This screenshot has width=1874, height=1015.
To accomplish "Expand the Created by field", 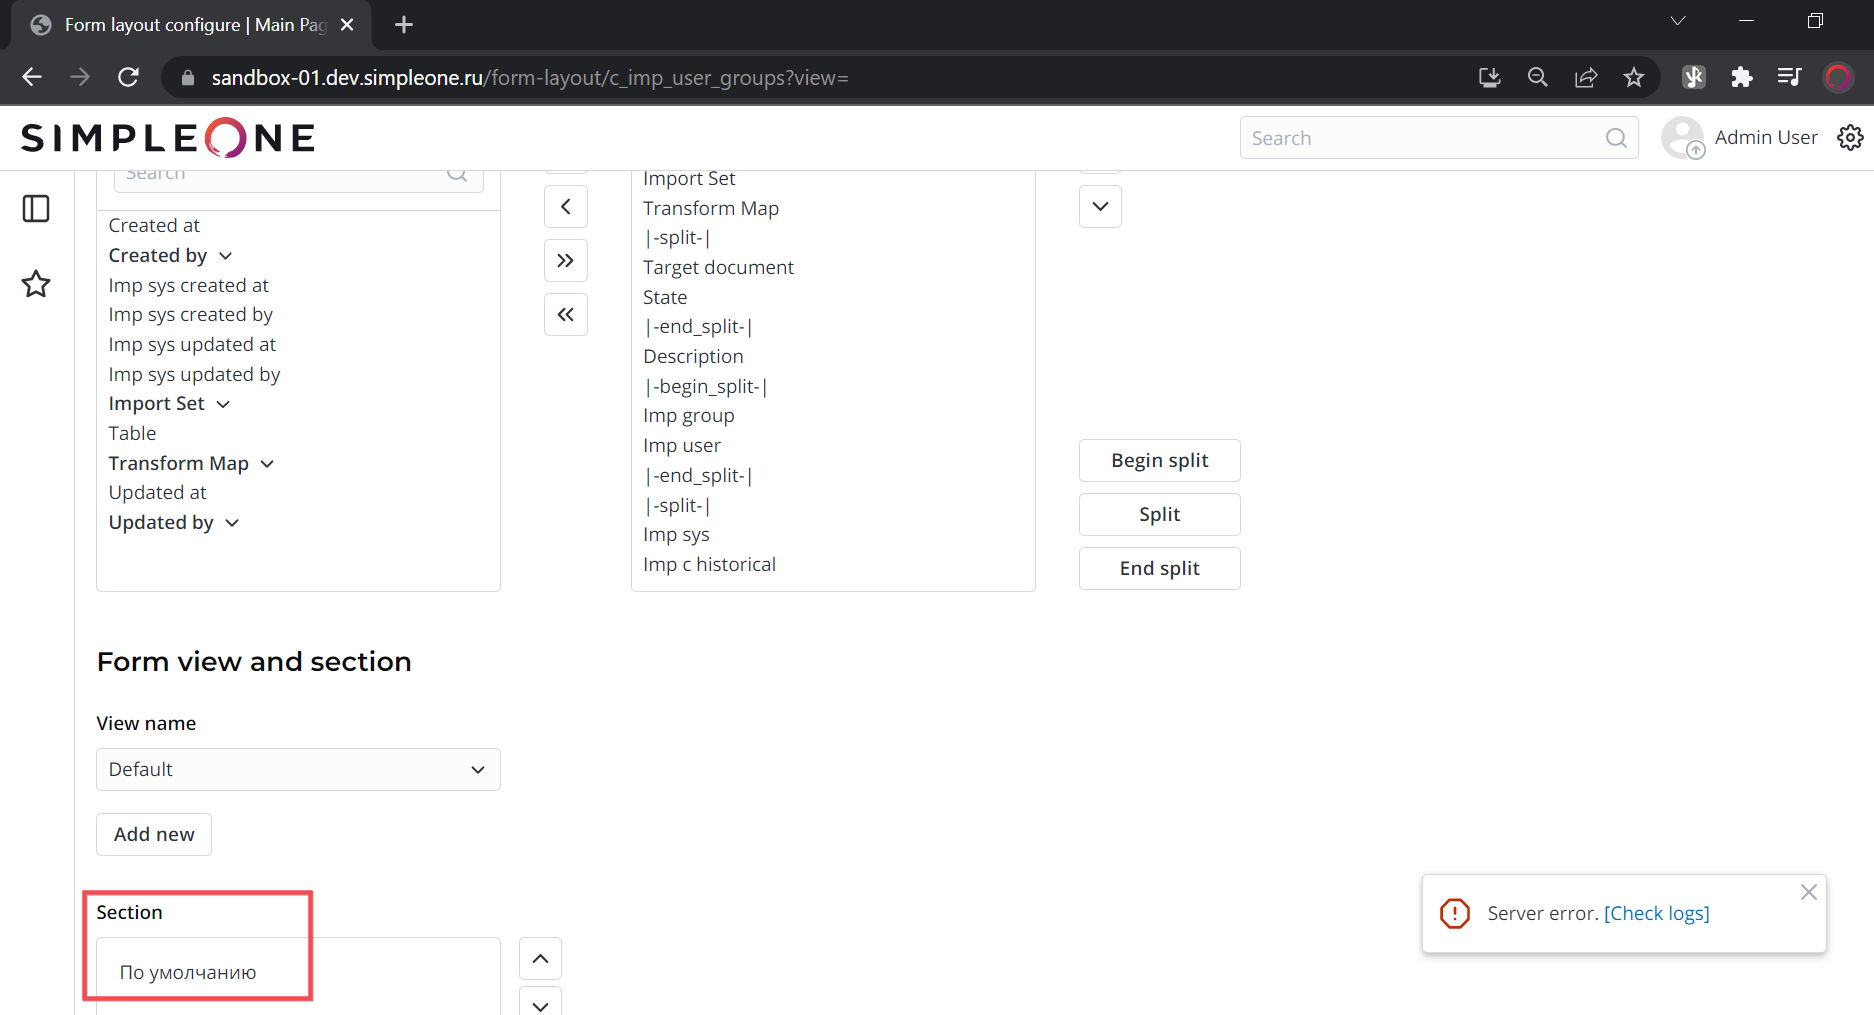I will (x=226, y=256).
